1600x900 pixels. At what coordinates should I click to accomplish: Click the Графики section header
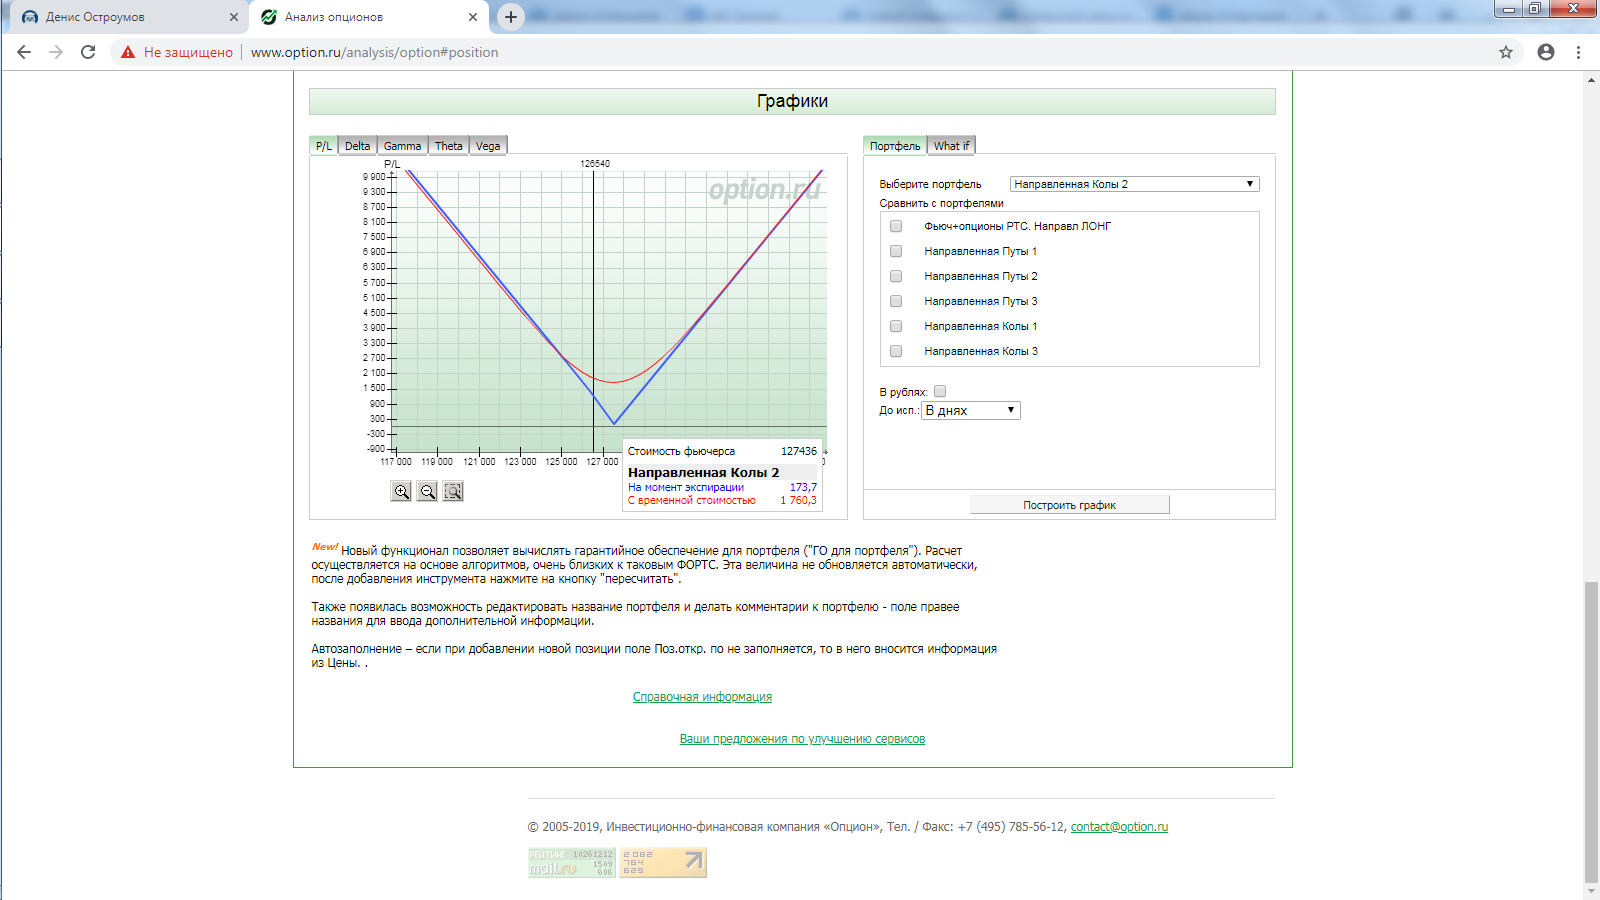pyautogui.click(x=792, y=101)
